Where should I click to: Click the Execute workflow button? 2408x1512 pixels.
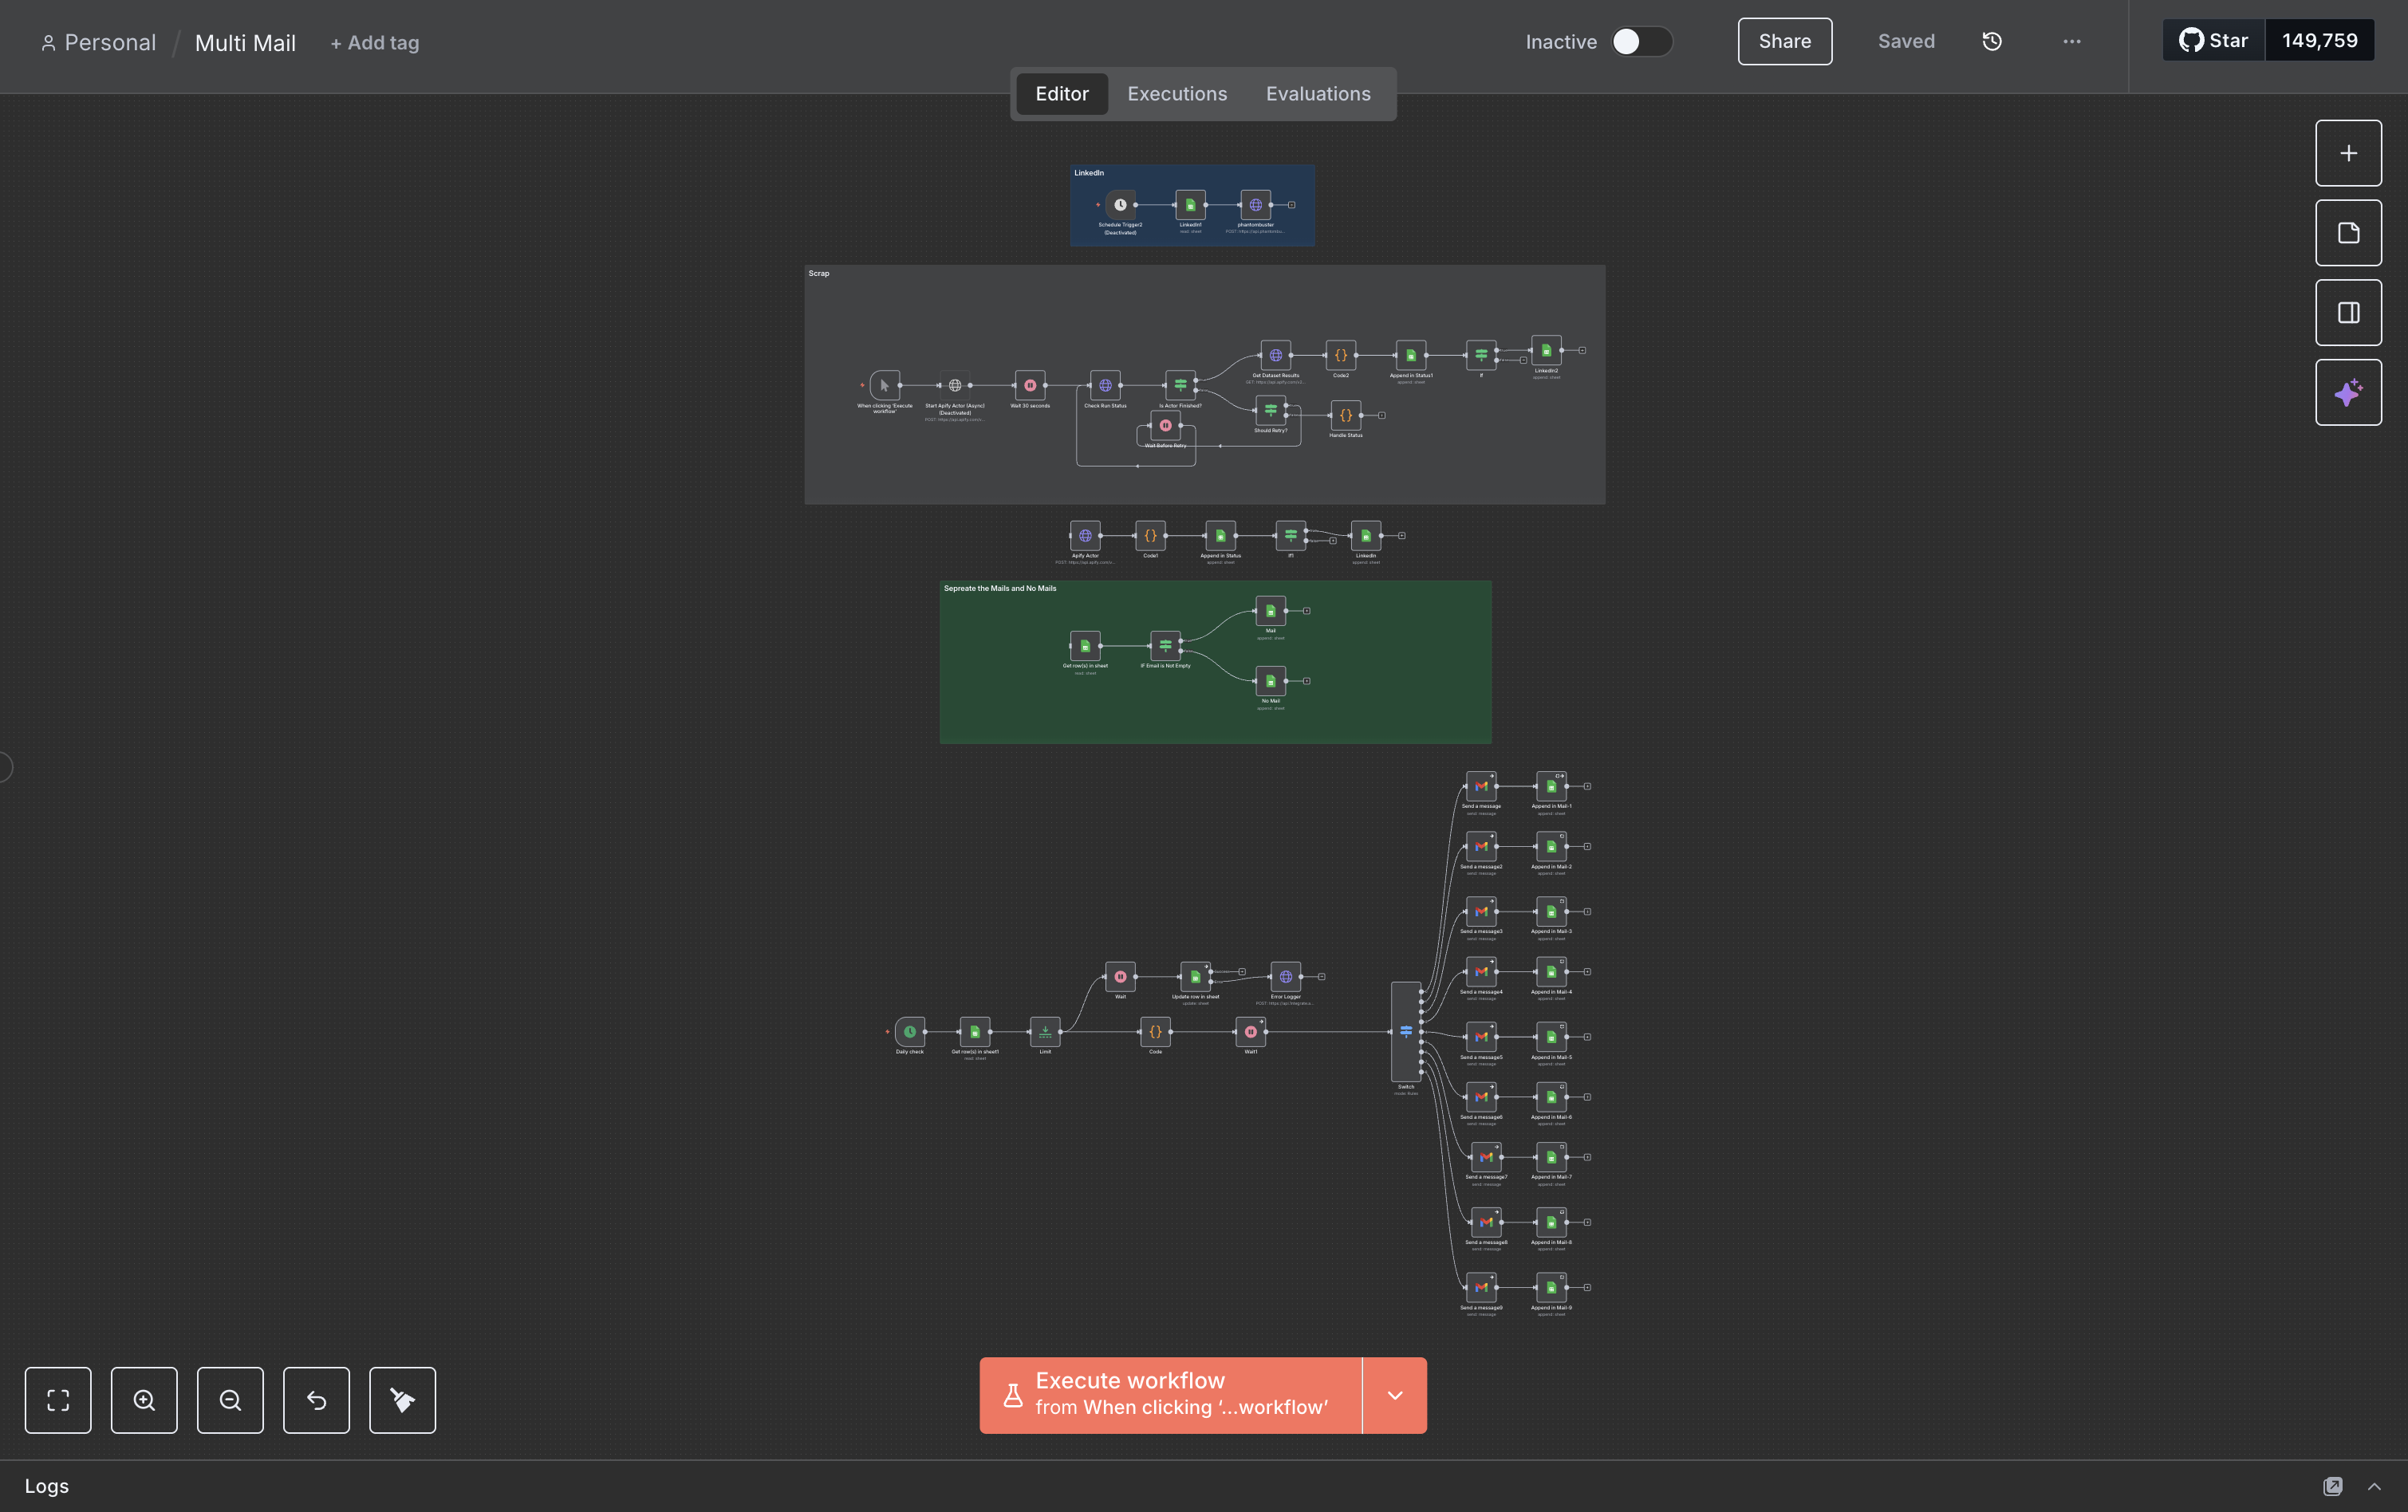pos(1170,1395)
